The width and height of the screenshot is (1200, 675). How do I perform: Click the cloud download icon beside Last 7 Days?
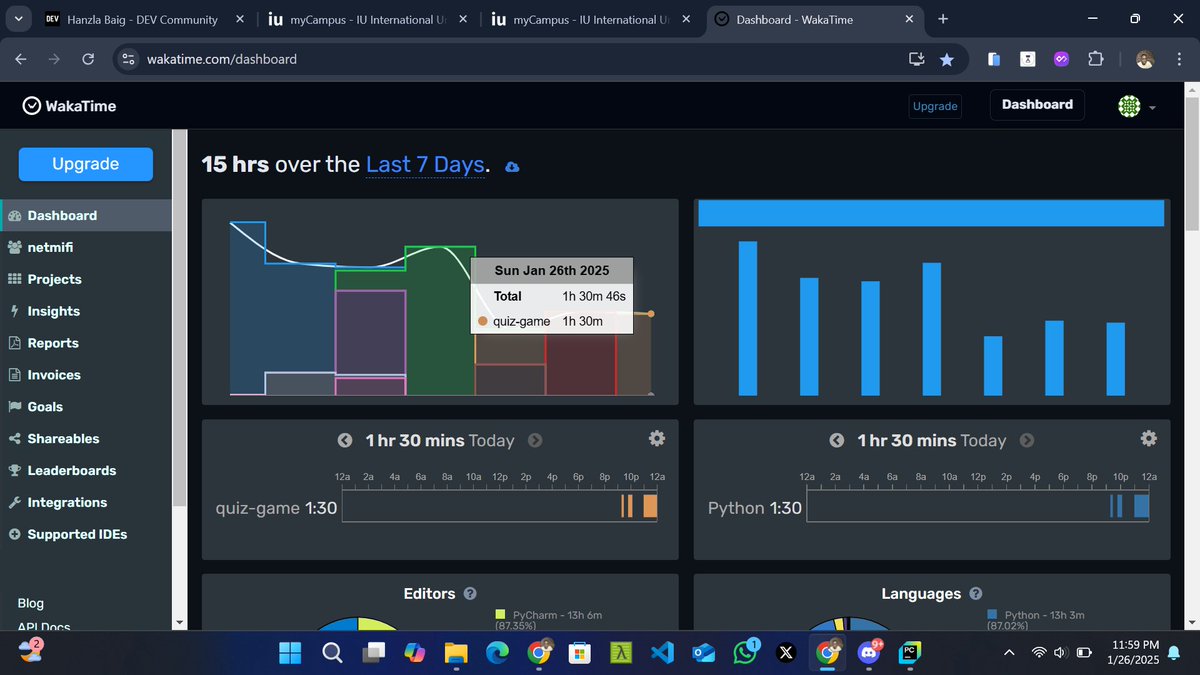pos(512,167)
